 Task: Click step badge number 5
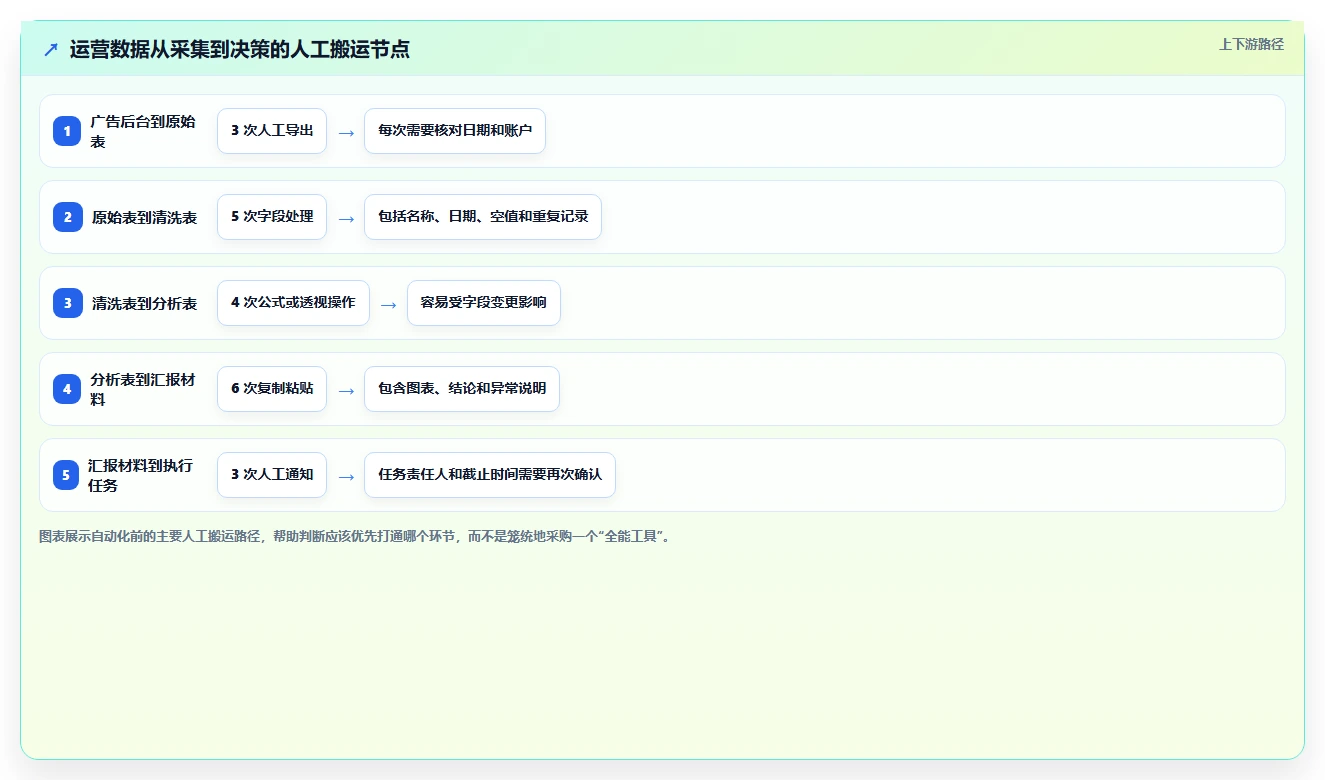67,475
